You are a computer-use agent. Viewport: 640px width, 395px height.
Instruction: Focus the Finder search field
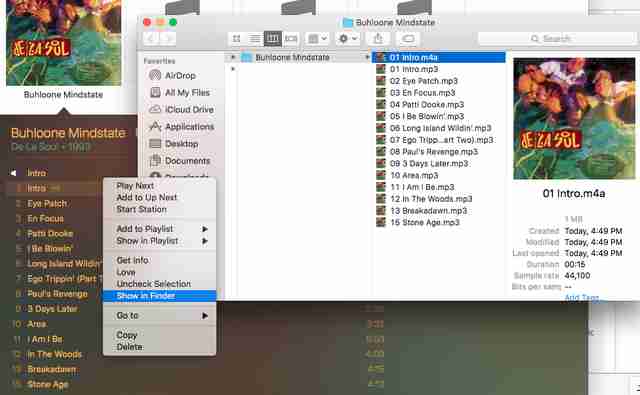coord(557,39)
